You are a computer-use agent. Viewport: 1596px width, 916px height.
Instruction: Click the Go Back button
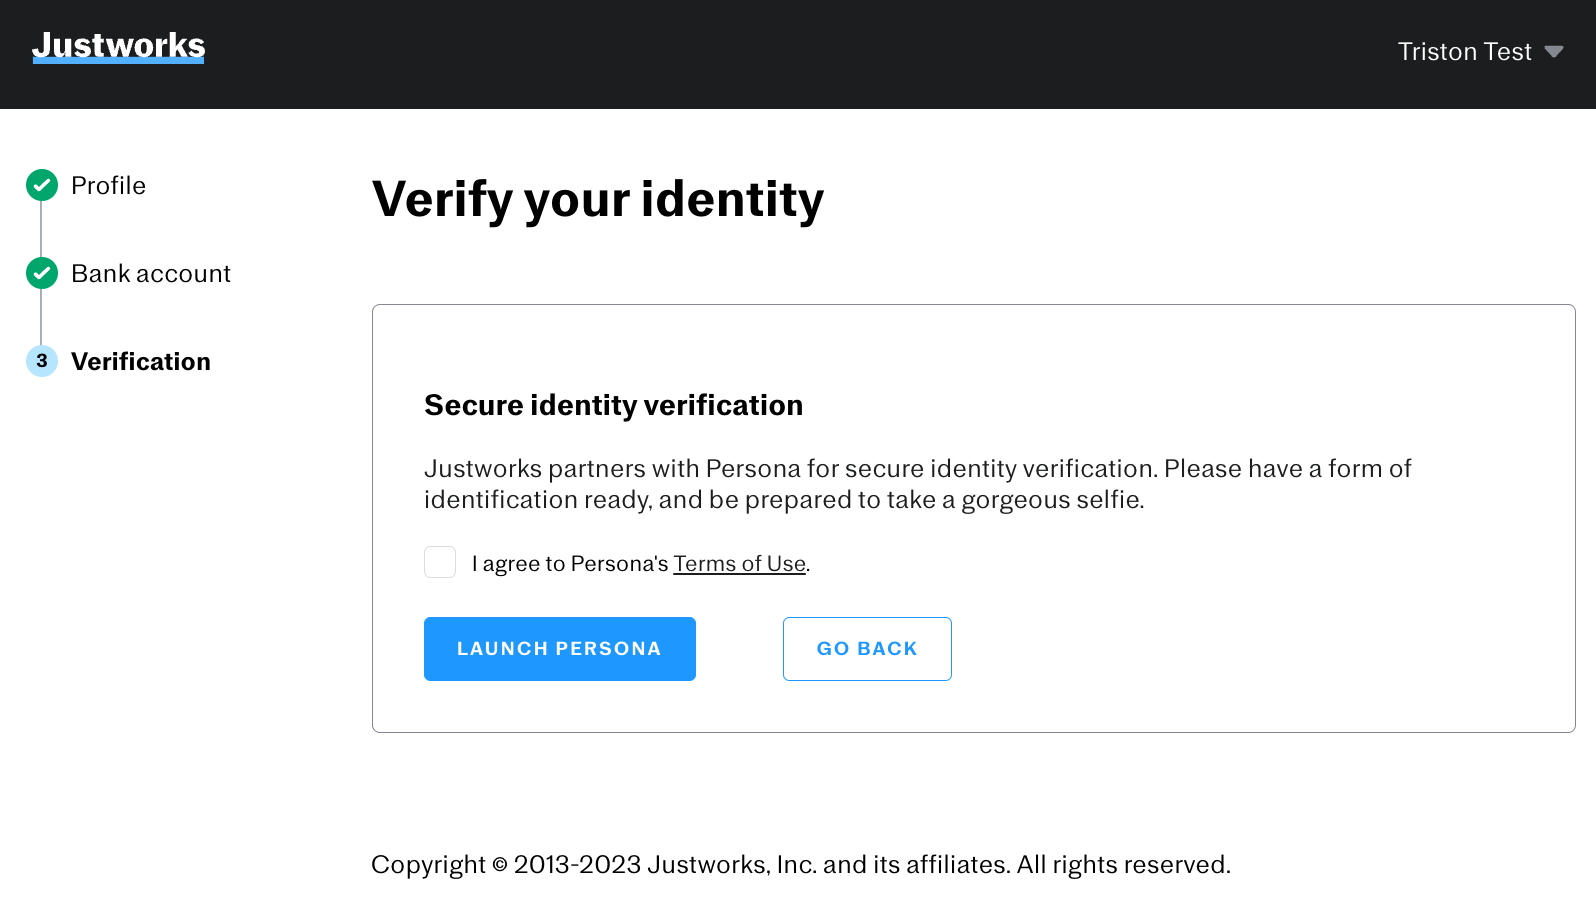(x=867, y=649)
